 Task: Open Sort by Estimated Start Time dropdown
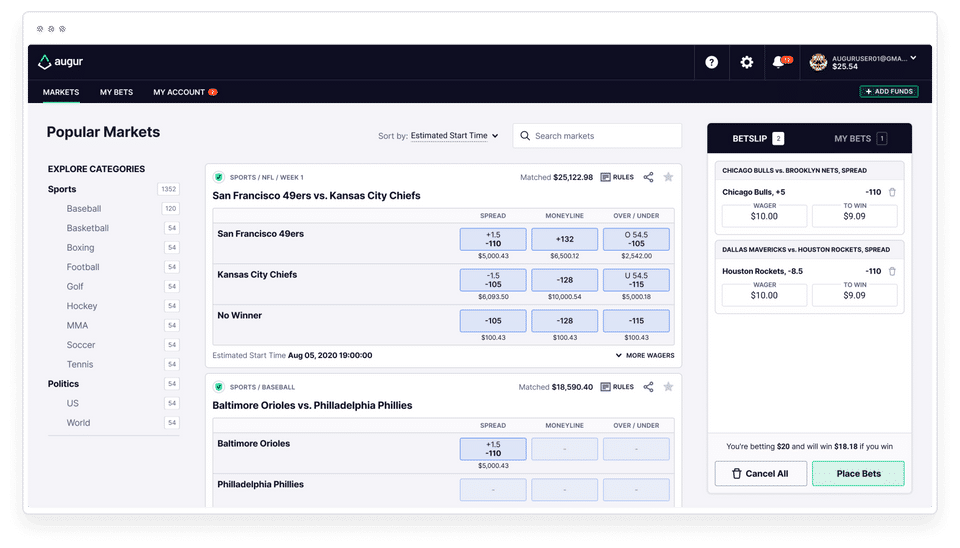pos(454,136)
